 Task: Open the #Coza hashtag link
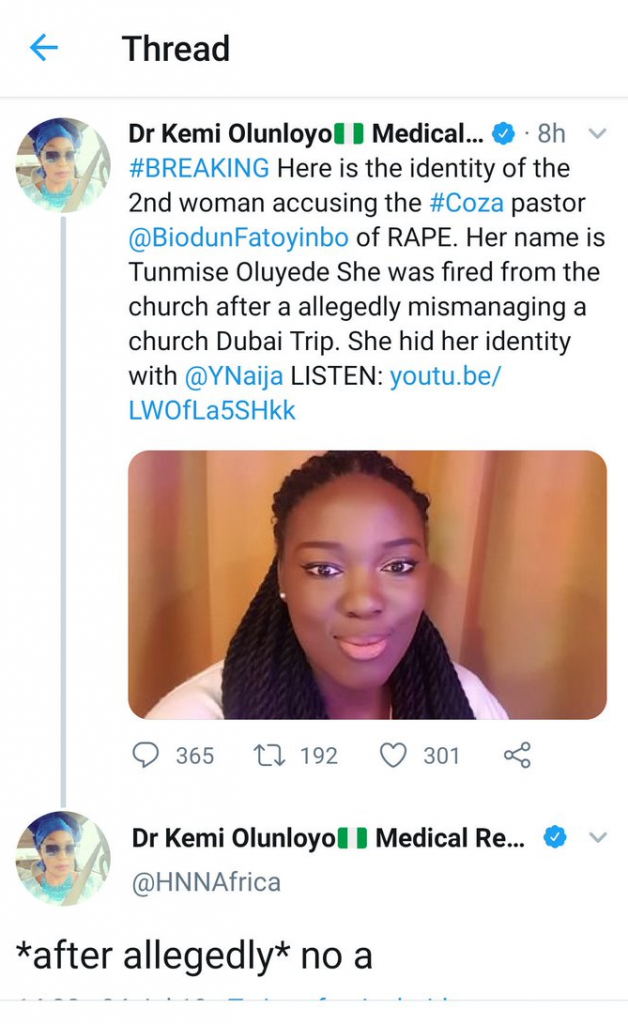click(469, 203)
